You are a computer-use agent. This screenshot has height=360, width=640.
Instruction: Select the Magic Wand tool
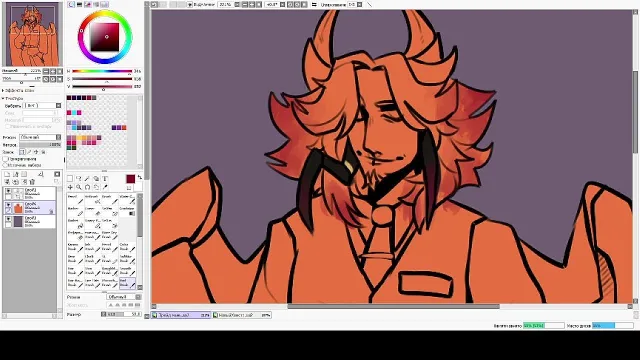(87, 179)
